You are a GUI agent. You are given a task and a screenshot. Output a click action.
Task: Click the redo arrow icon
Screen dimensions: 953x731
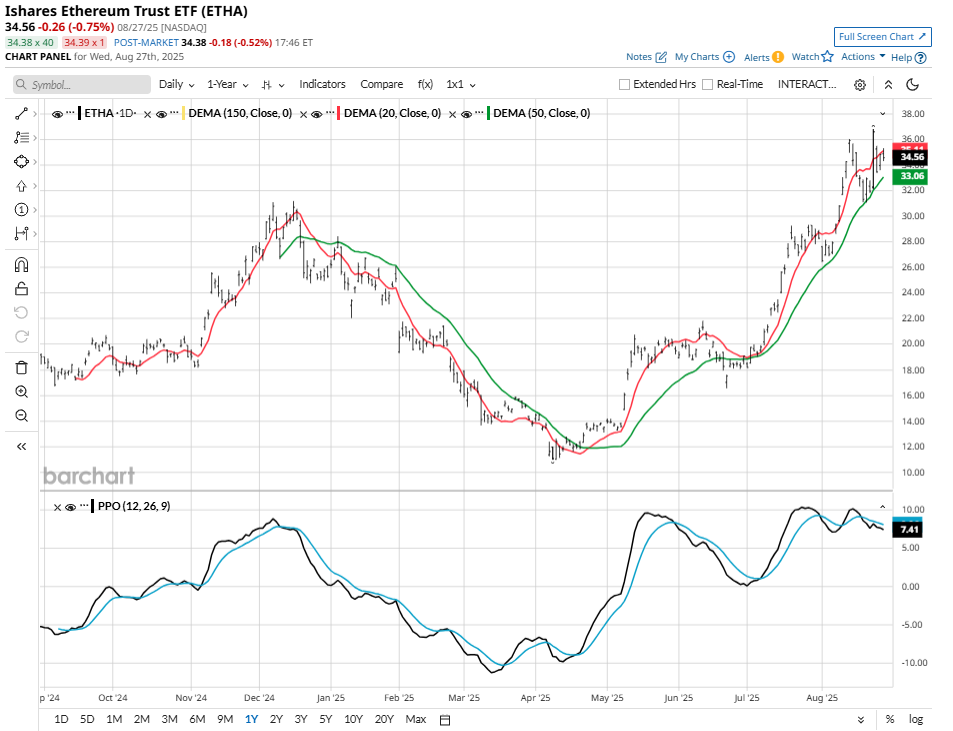[x=21, y=337]
